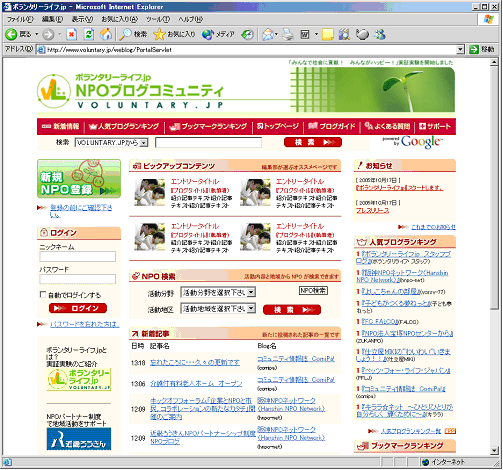Go to the Home page icon

point(106,34)
